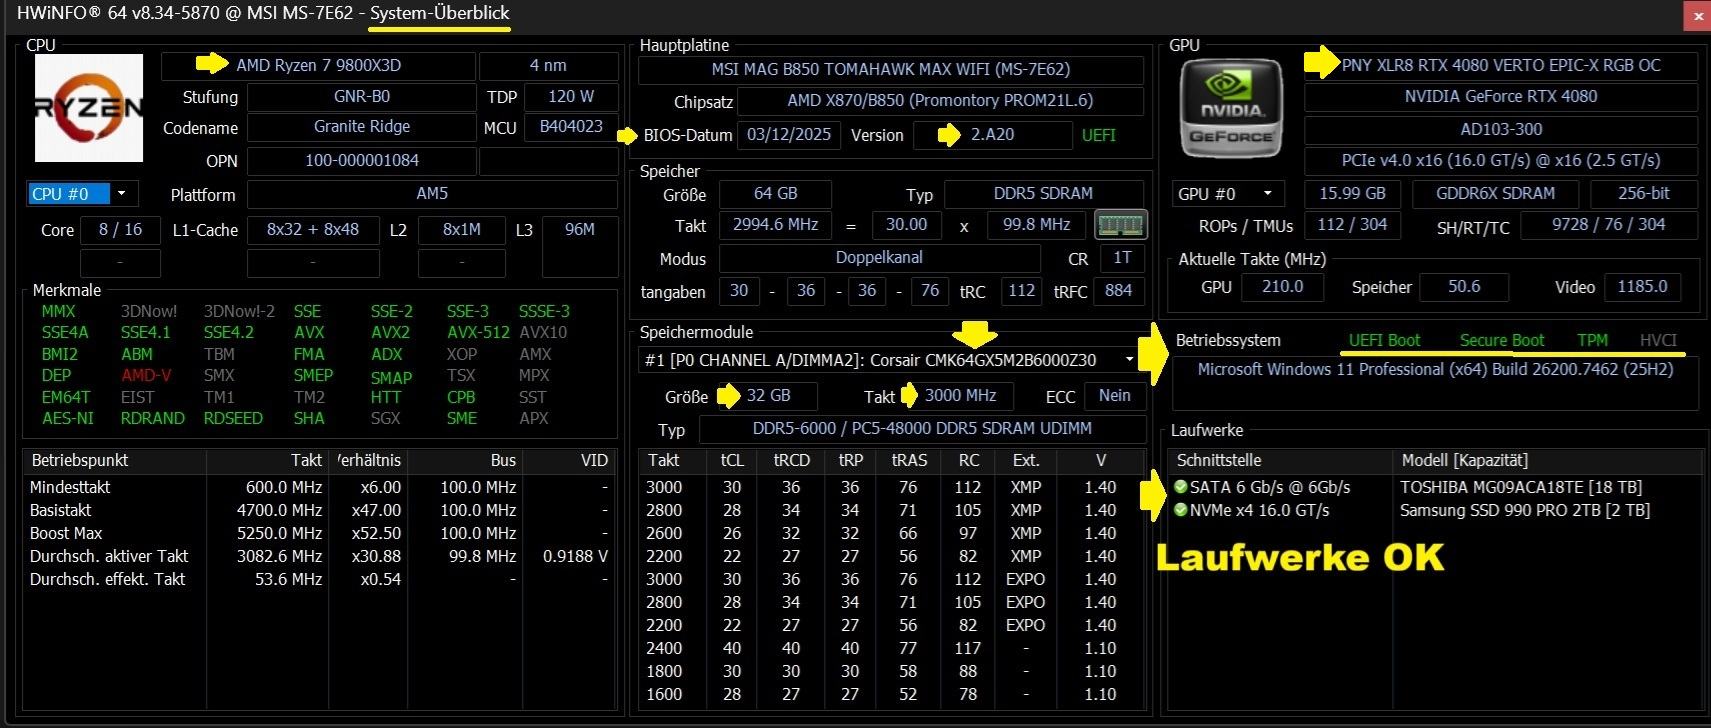
Task: Click the TPM status label
Action: [x=1592, y=340]
